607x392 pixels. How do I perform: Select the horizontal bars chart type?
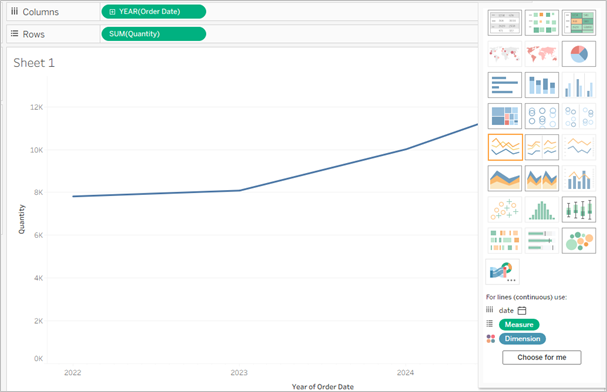click(x=505, y=85)
